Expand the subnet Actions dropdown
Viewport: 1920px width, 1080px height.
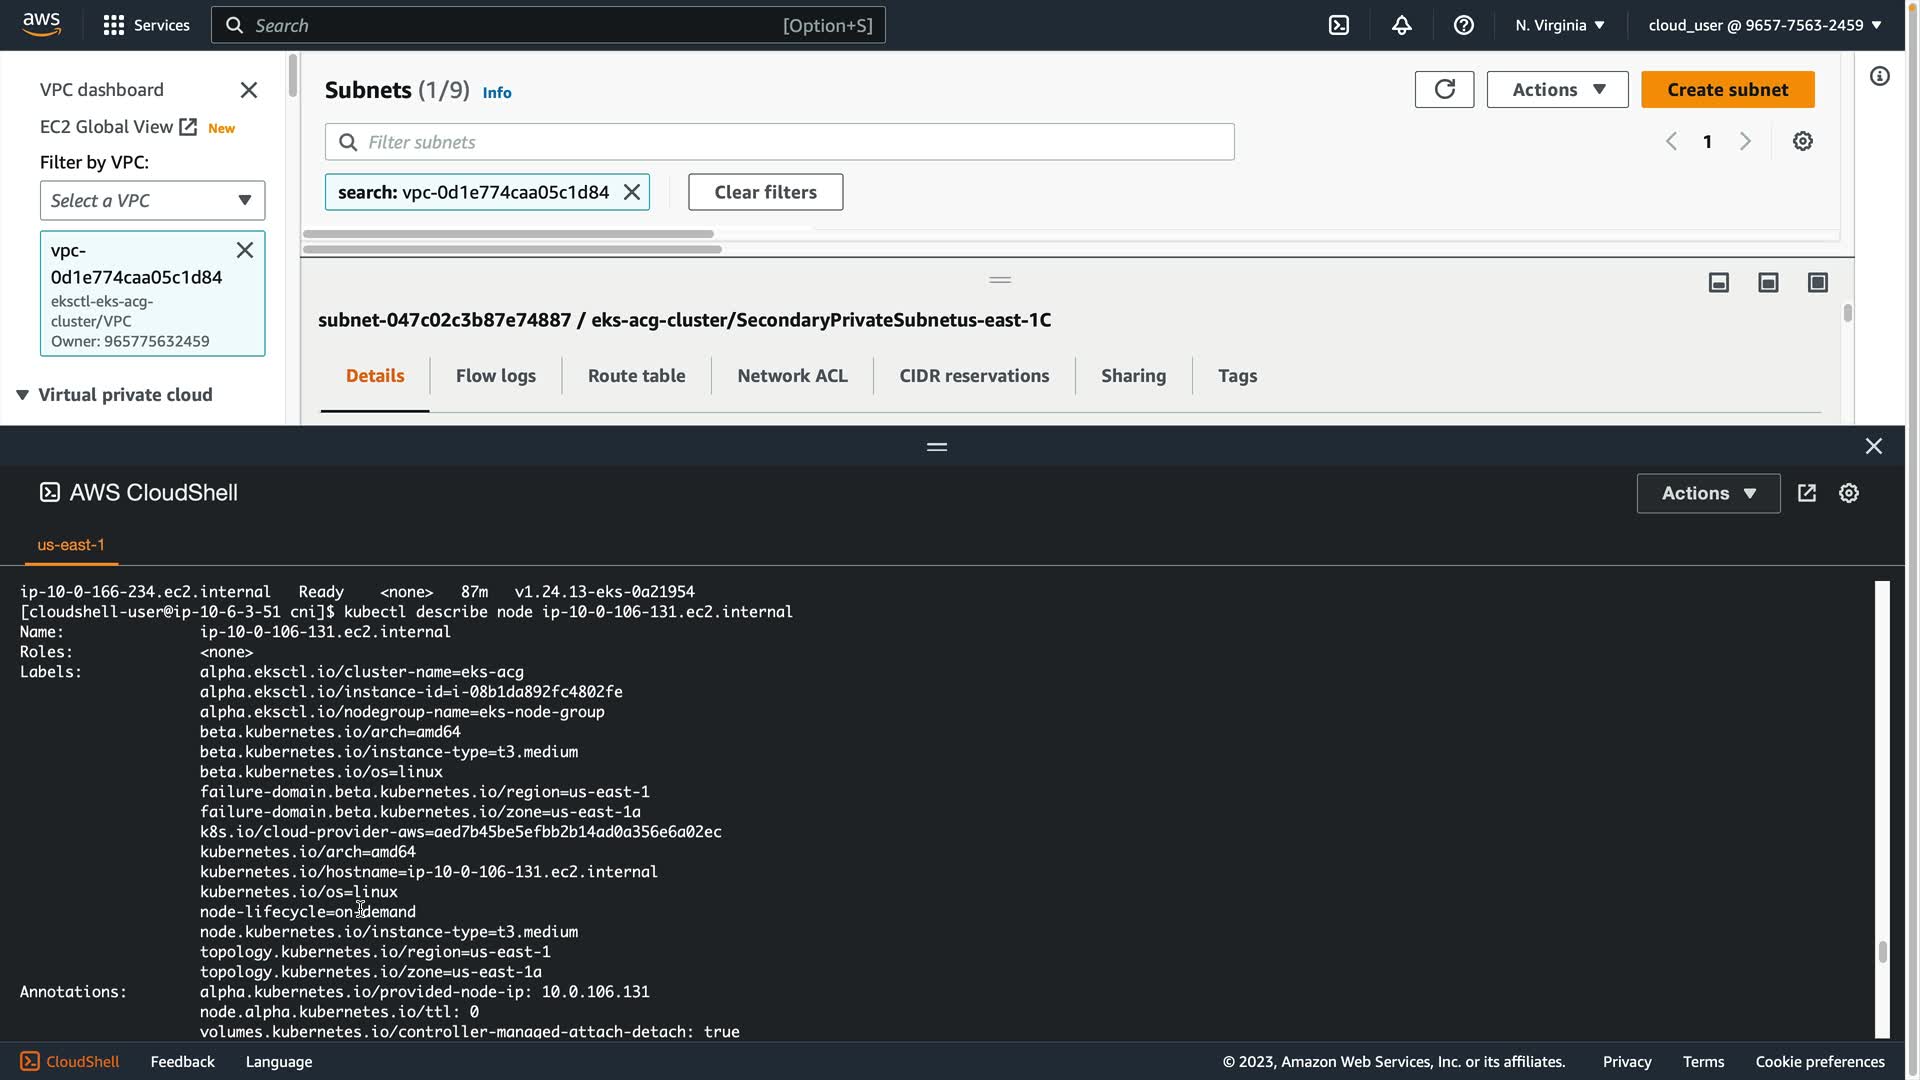pyautogui.click(x=1556, y=89)
